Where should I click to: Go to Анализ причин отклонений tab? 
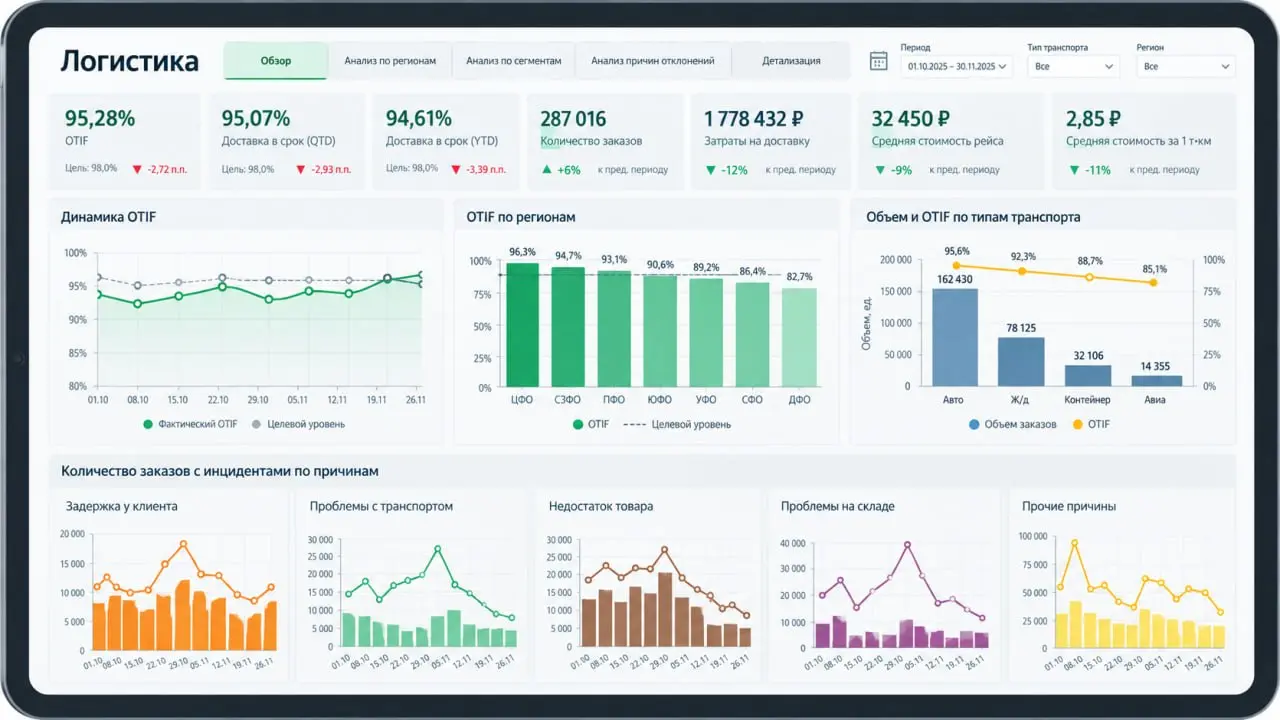(653, 61)
